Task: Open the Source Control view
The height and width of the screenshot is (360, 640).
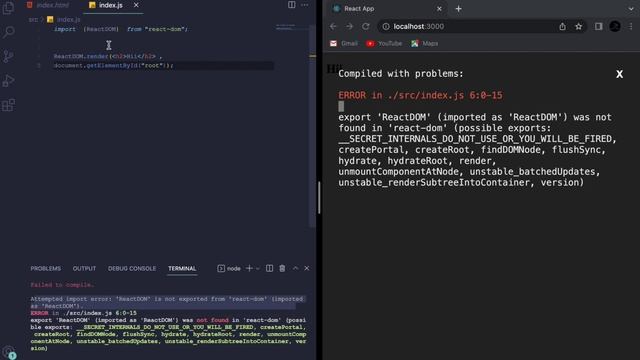Action: click(x=8, y=56)
